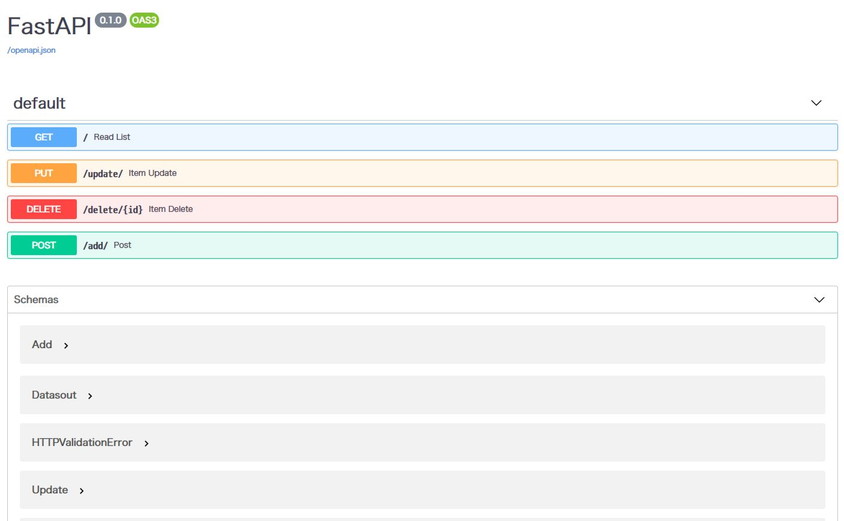Screen dimensions: 844x521
Task: Click the OAS3 badge
Action: [144, 20]
